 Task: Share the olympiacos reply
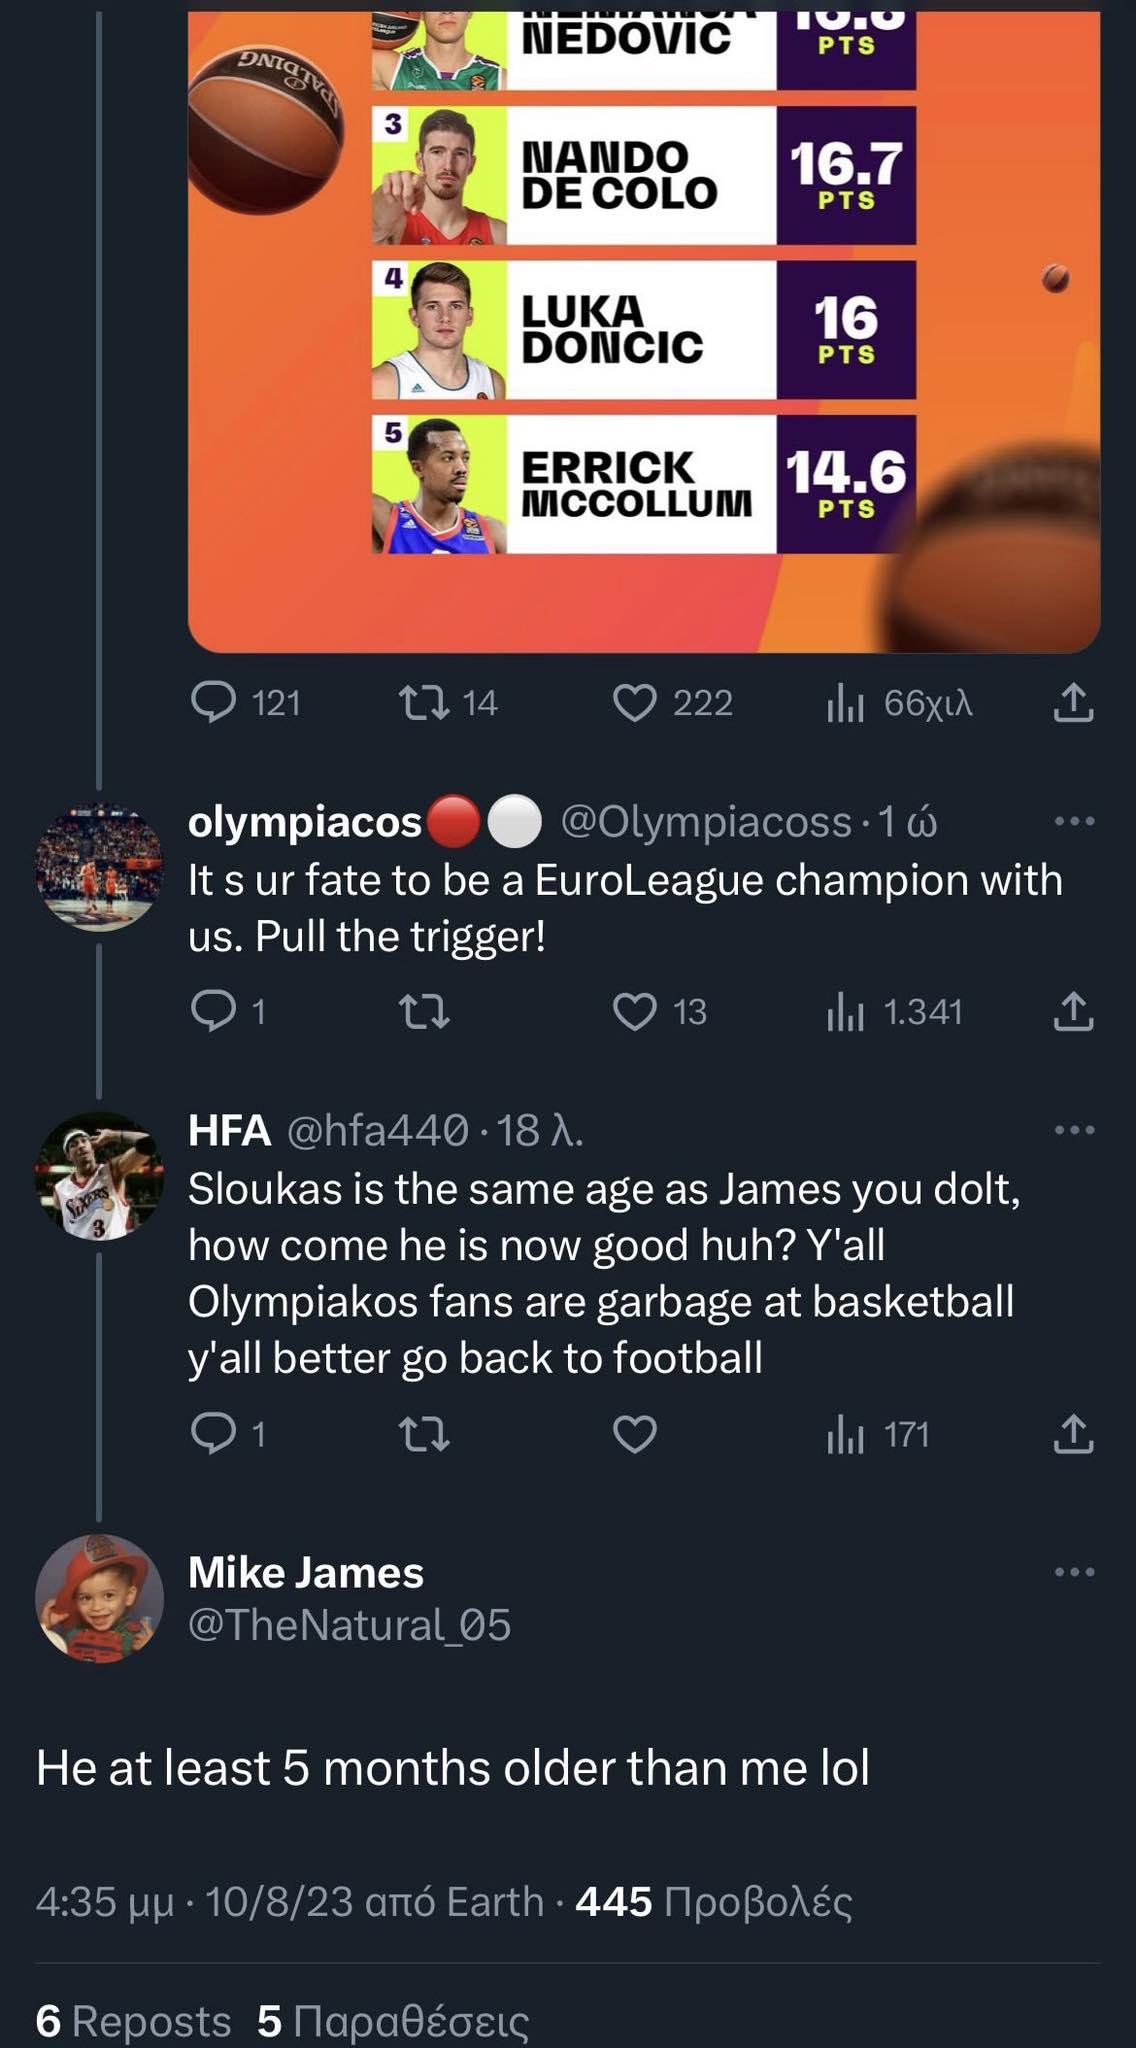pyautogui.click(x=1073, y=1012)
